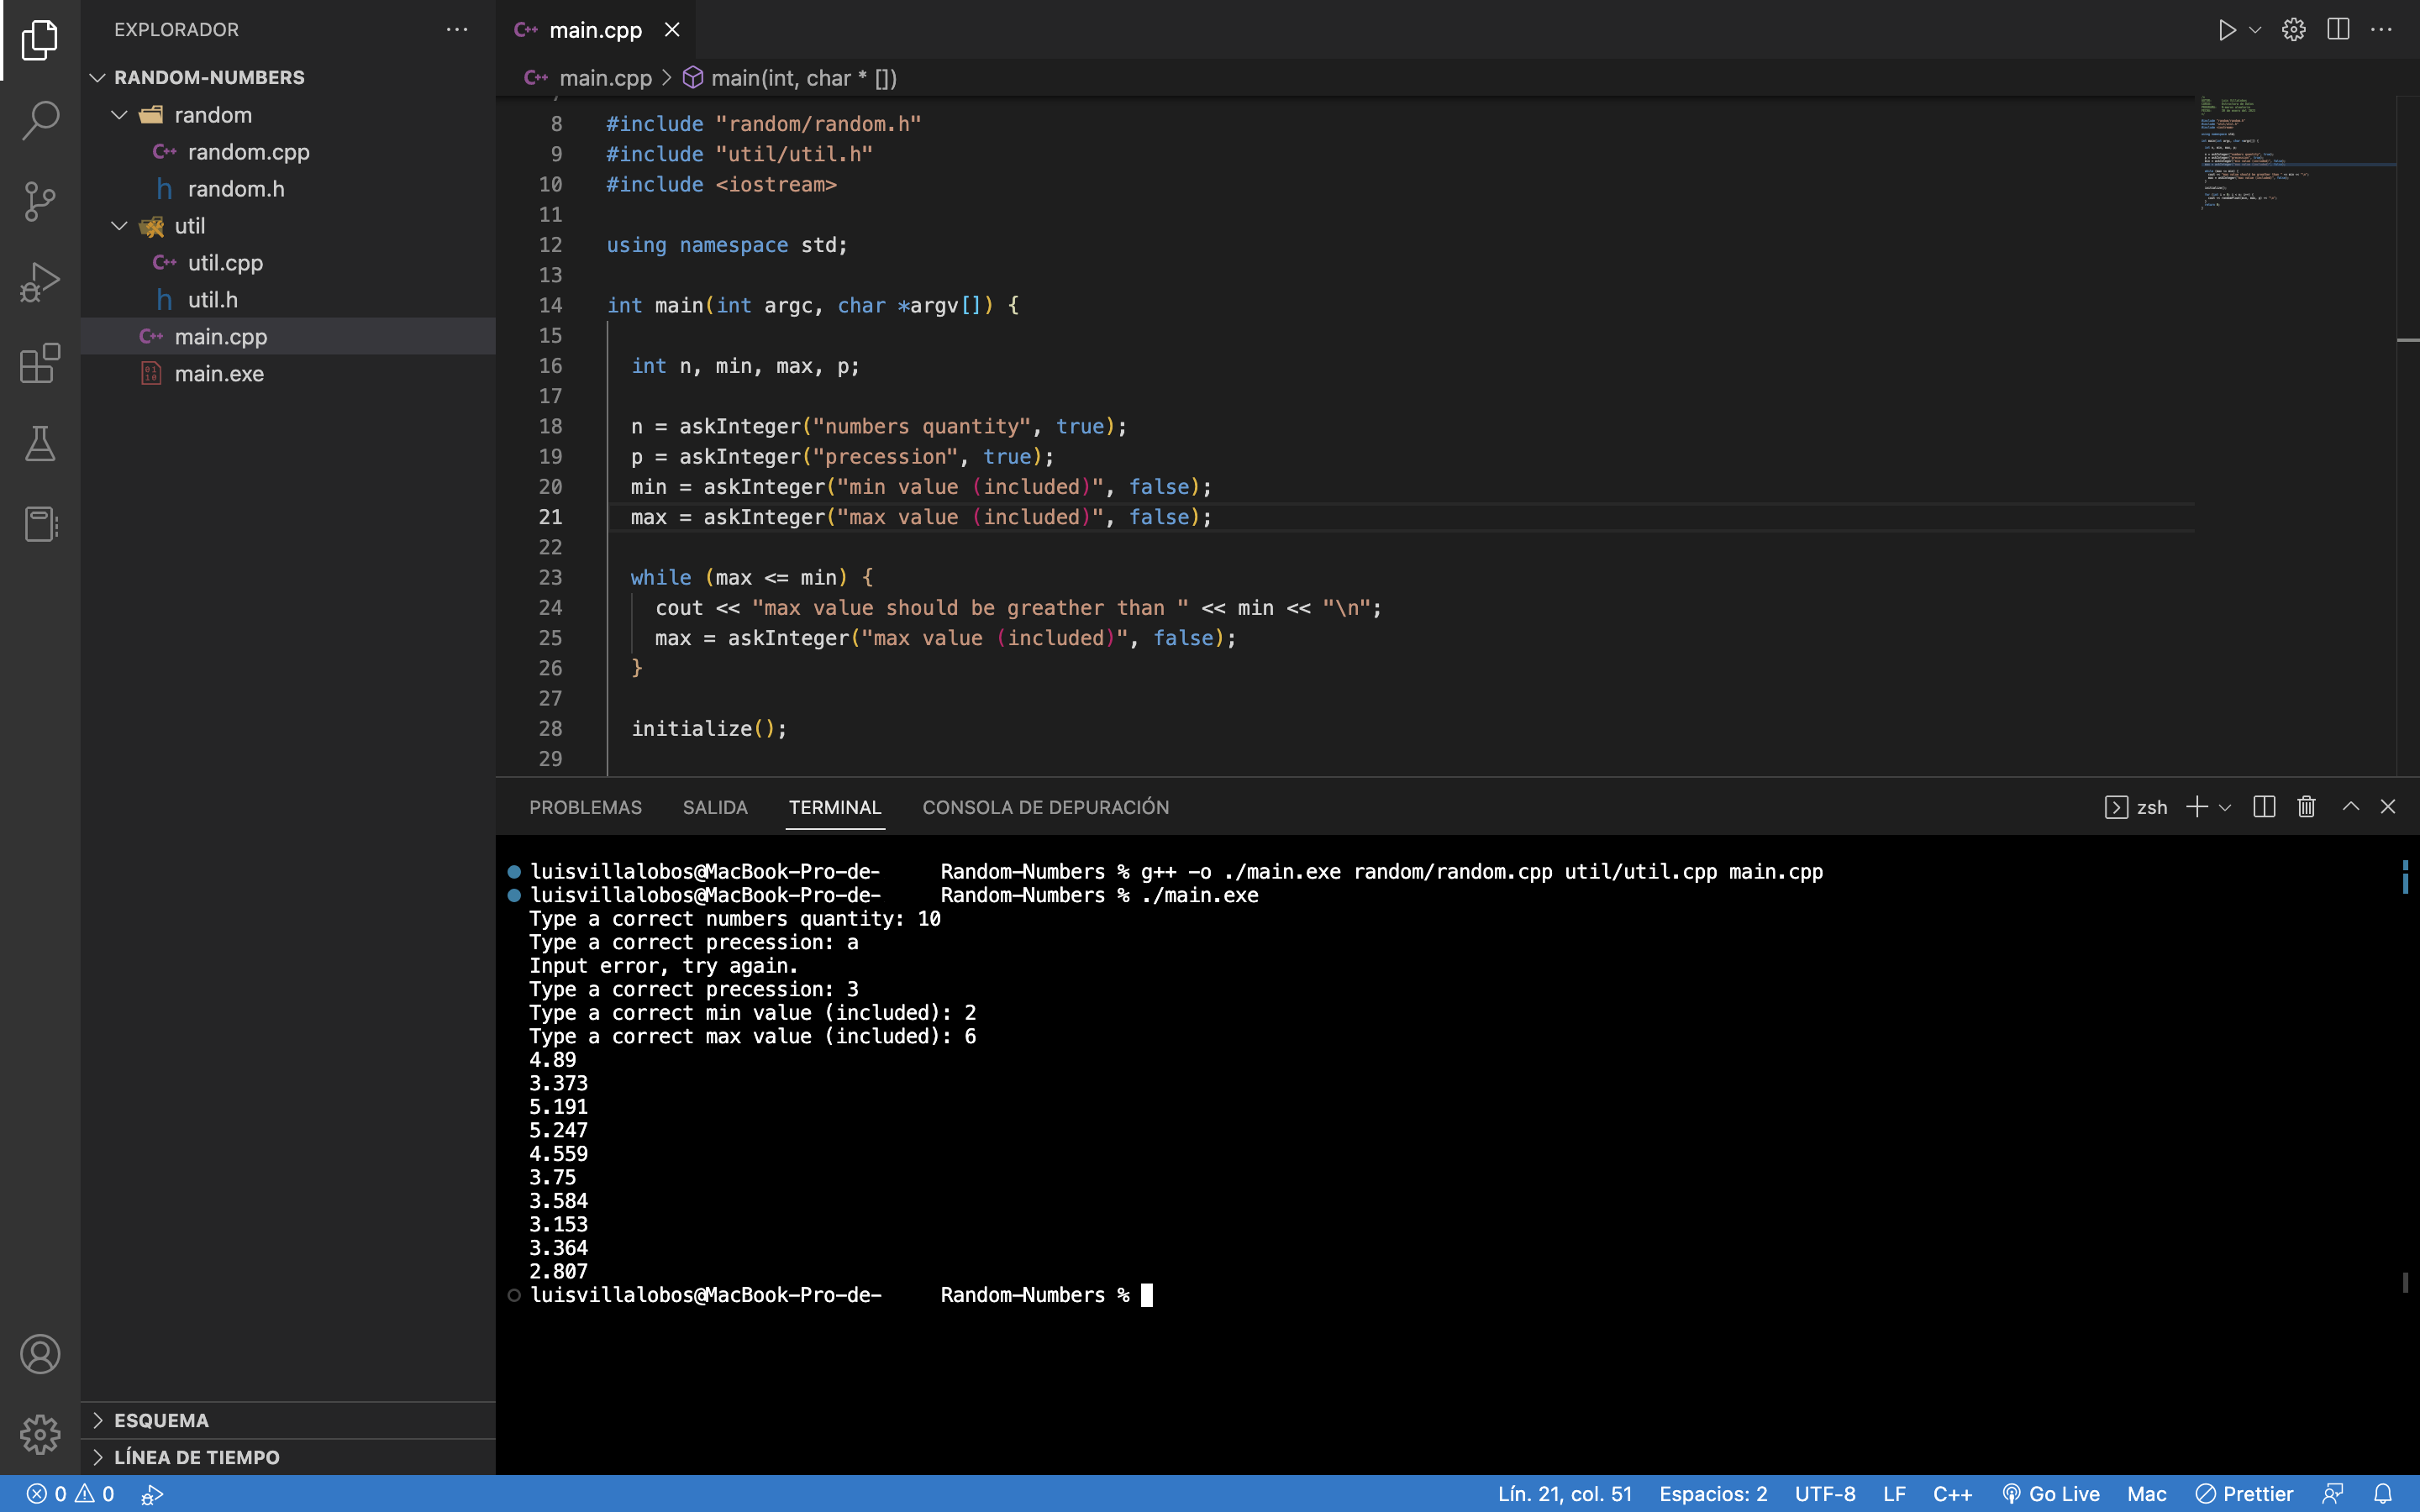The height and width of the screenshot is (1512, 2420).
Task: Open notifications bell
Action: coord(2383,1494)
